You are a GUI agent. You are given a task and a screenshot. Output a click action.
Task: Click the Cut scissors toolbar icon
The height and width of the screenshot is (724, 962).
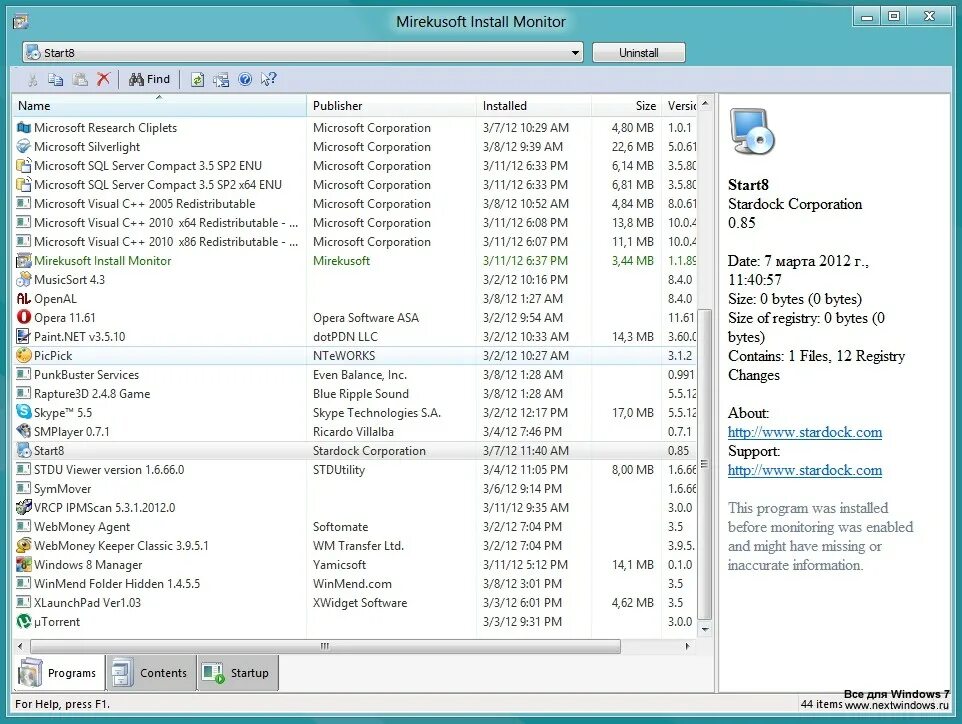click(33, 79)
